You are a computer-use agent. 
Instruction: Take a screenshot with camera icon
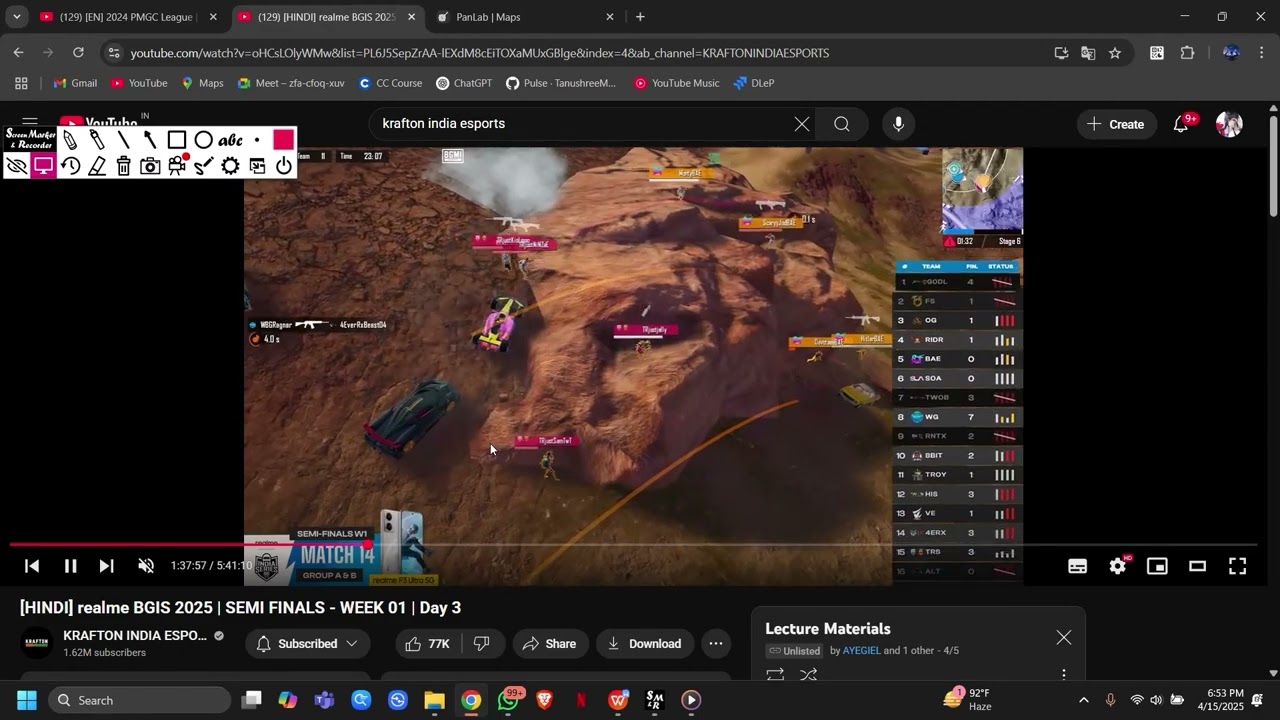pos(150,166)
